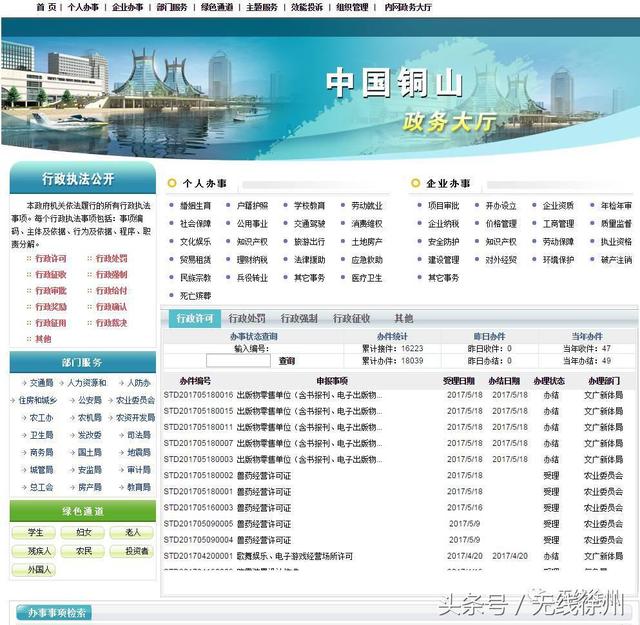Open 年检年审 under 企业办事

coord(616,206)
